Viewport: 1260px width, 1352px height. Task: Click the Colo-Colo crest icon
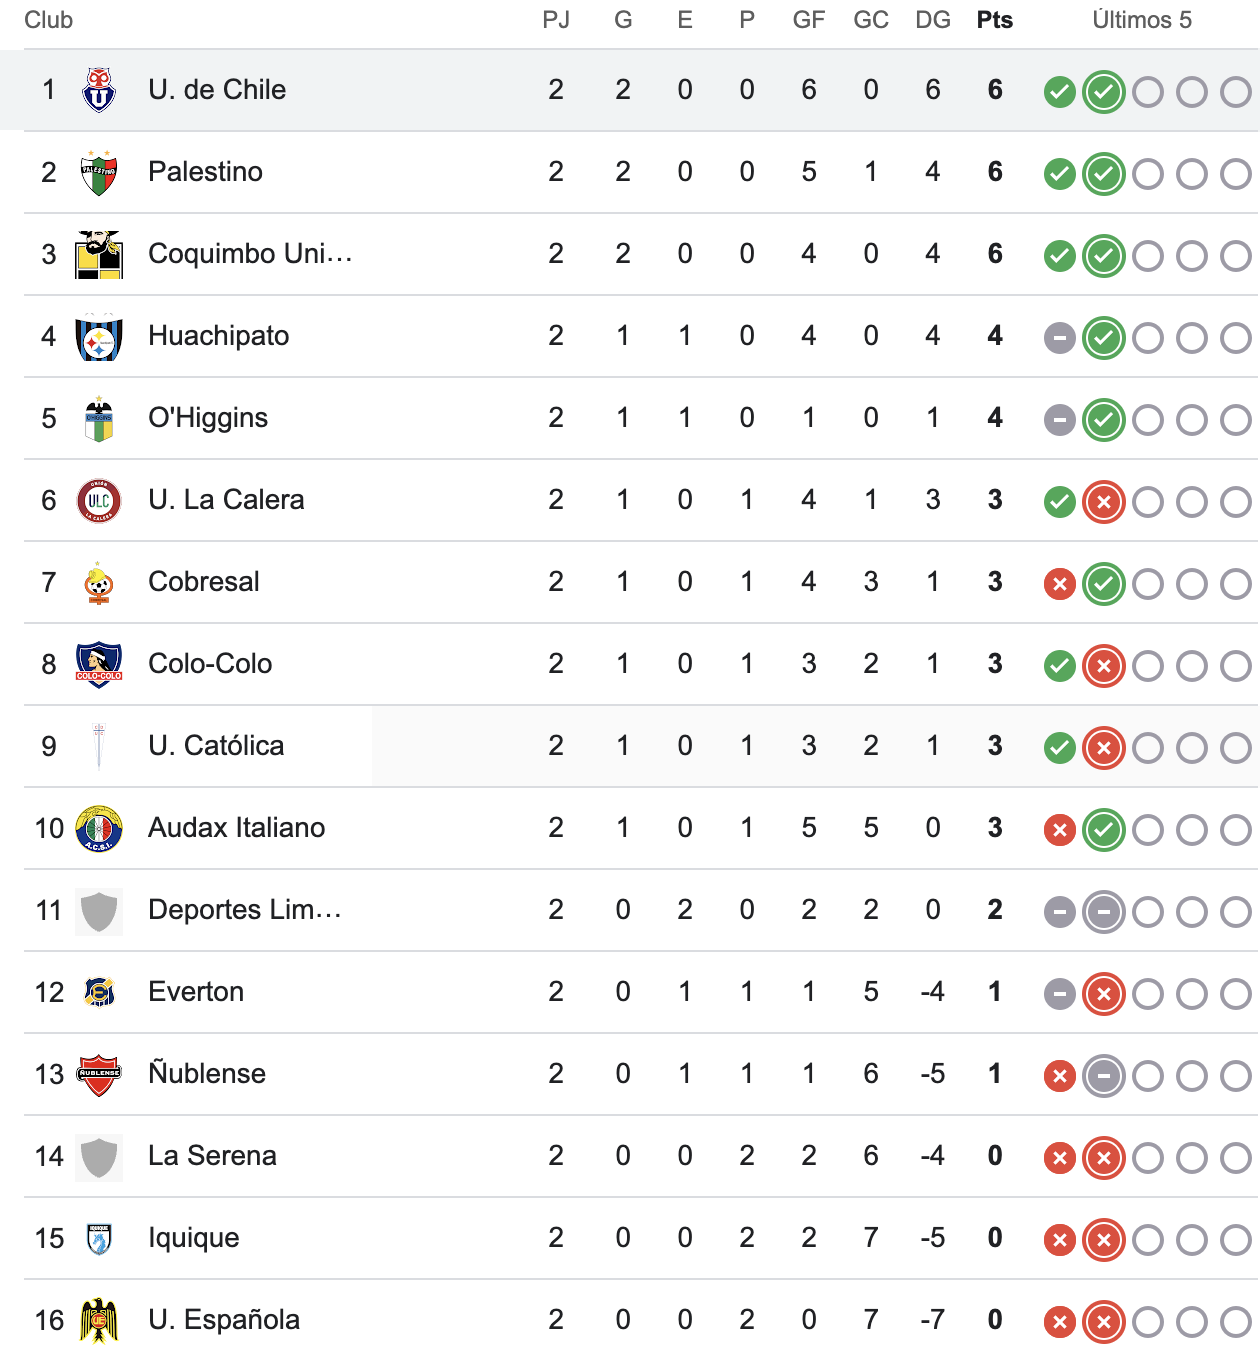(x=97, y=664)
